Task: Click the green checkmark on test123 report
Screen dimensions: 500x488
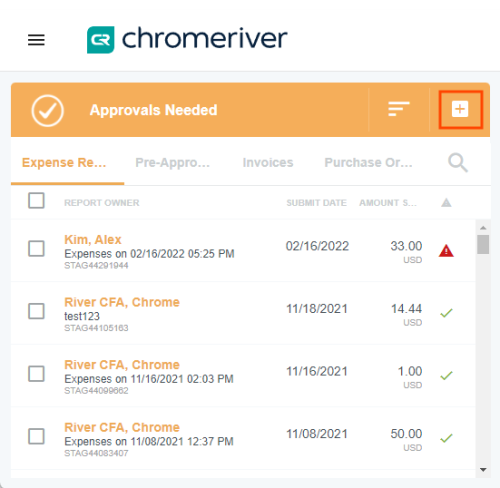Action: 446,313
